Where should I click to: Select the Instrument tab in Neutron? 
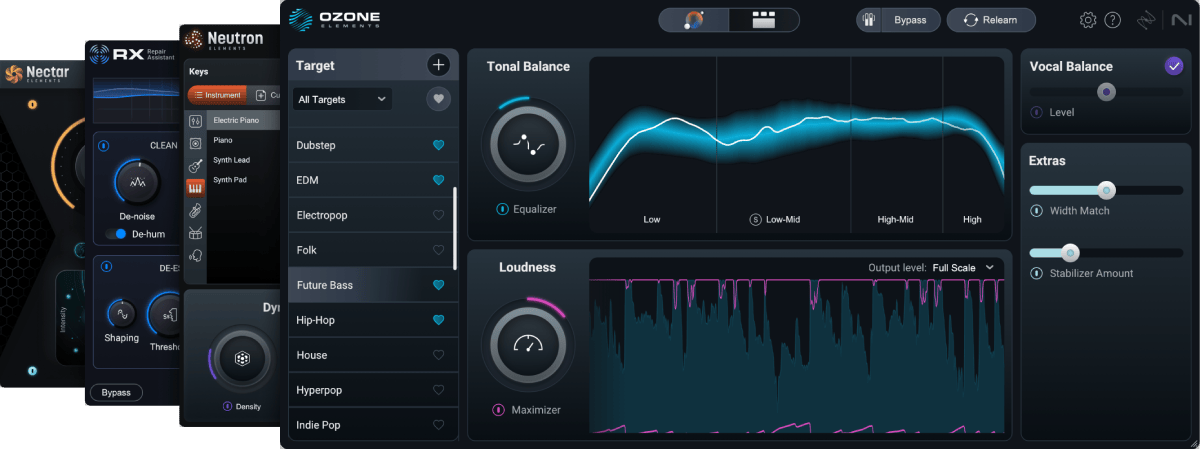point(217,95)
